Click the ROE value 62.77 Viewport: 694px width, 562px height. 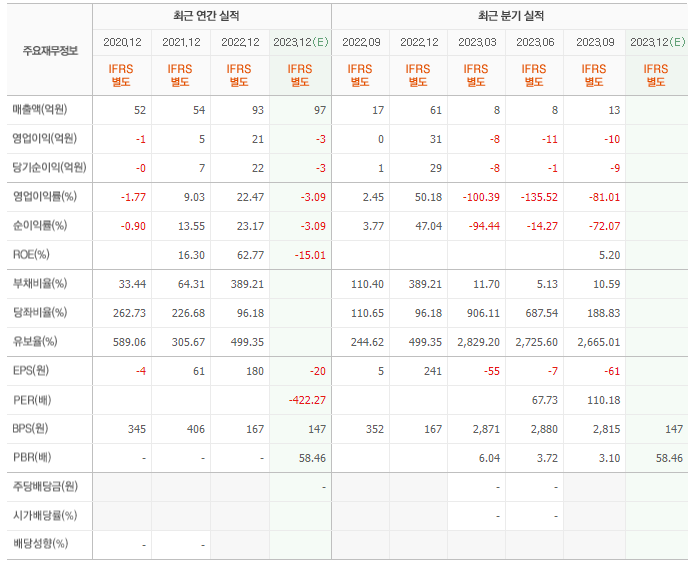[x=250, y=255]
